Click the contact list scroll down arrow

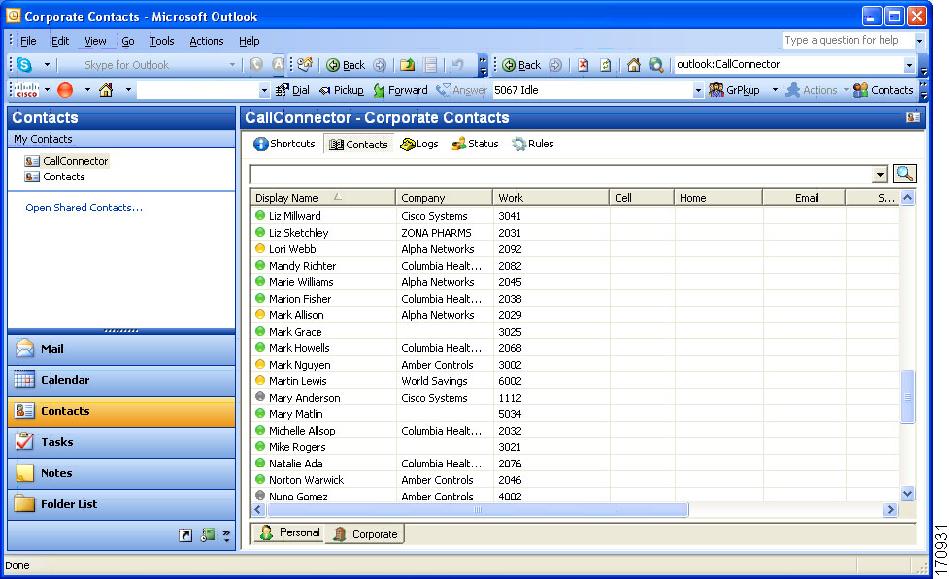click(907, 494)
